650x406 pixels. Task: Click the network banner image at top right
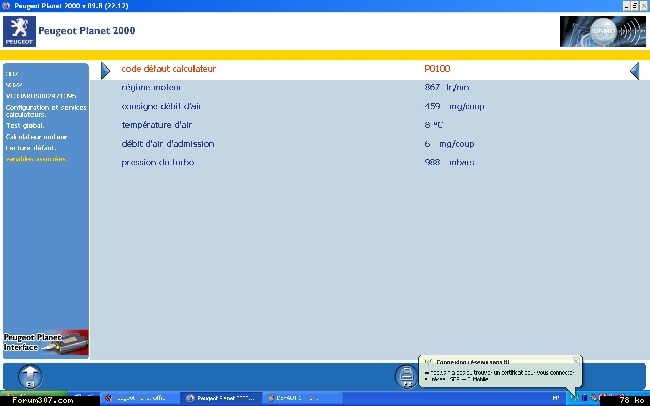[603, 32]
